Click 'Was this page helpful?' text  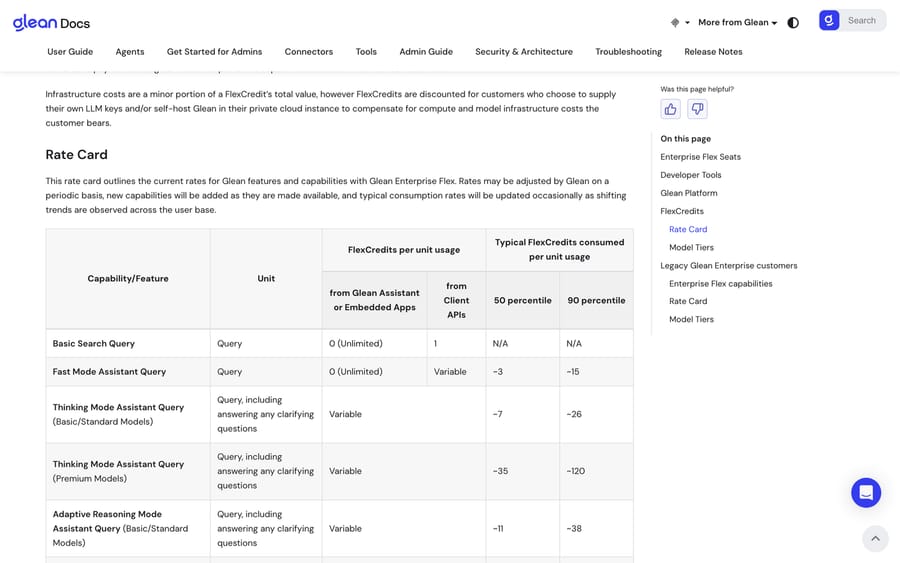697,89
